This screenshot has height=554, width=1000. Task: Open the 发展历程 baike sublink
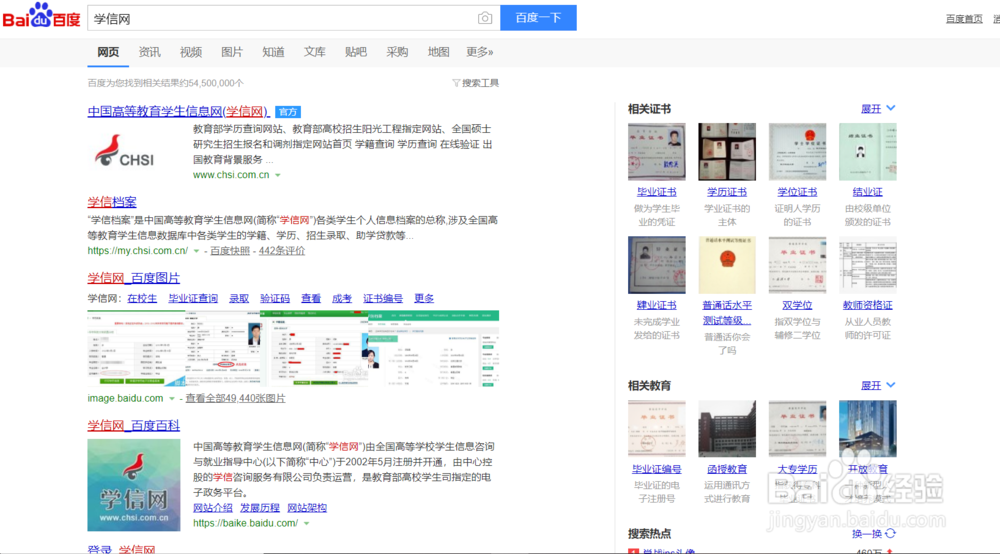coord(260,508)
